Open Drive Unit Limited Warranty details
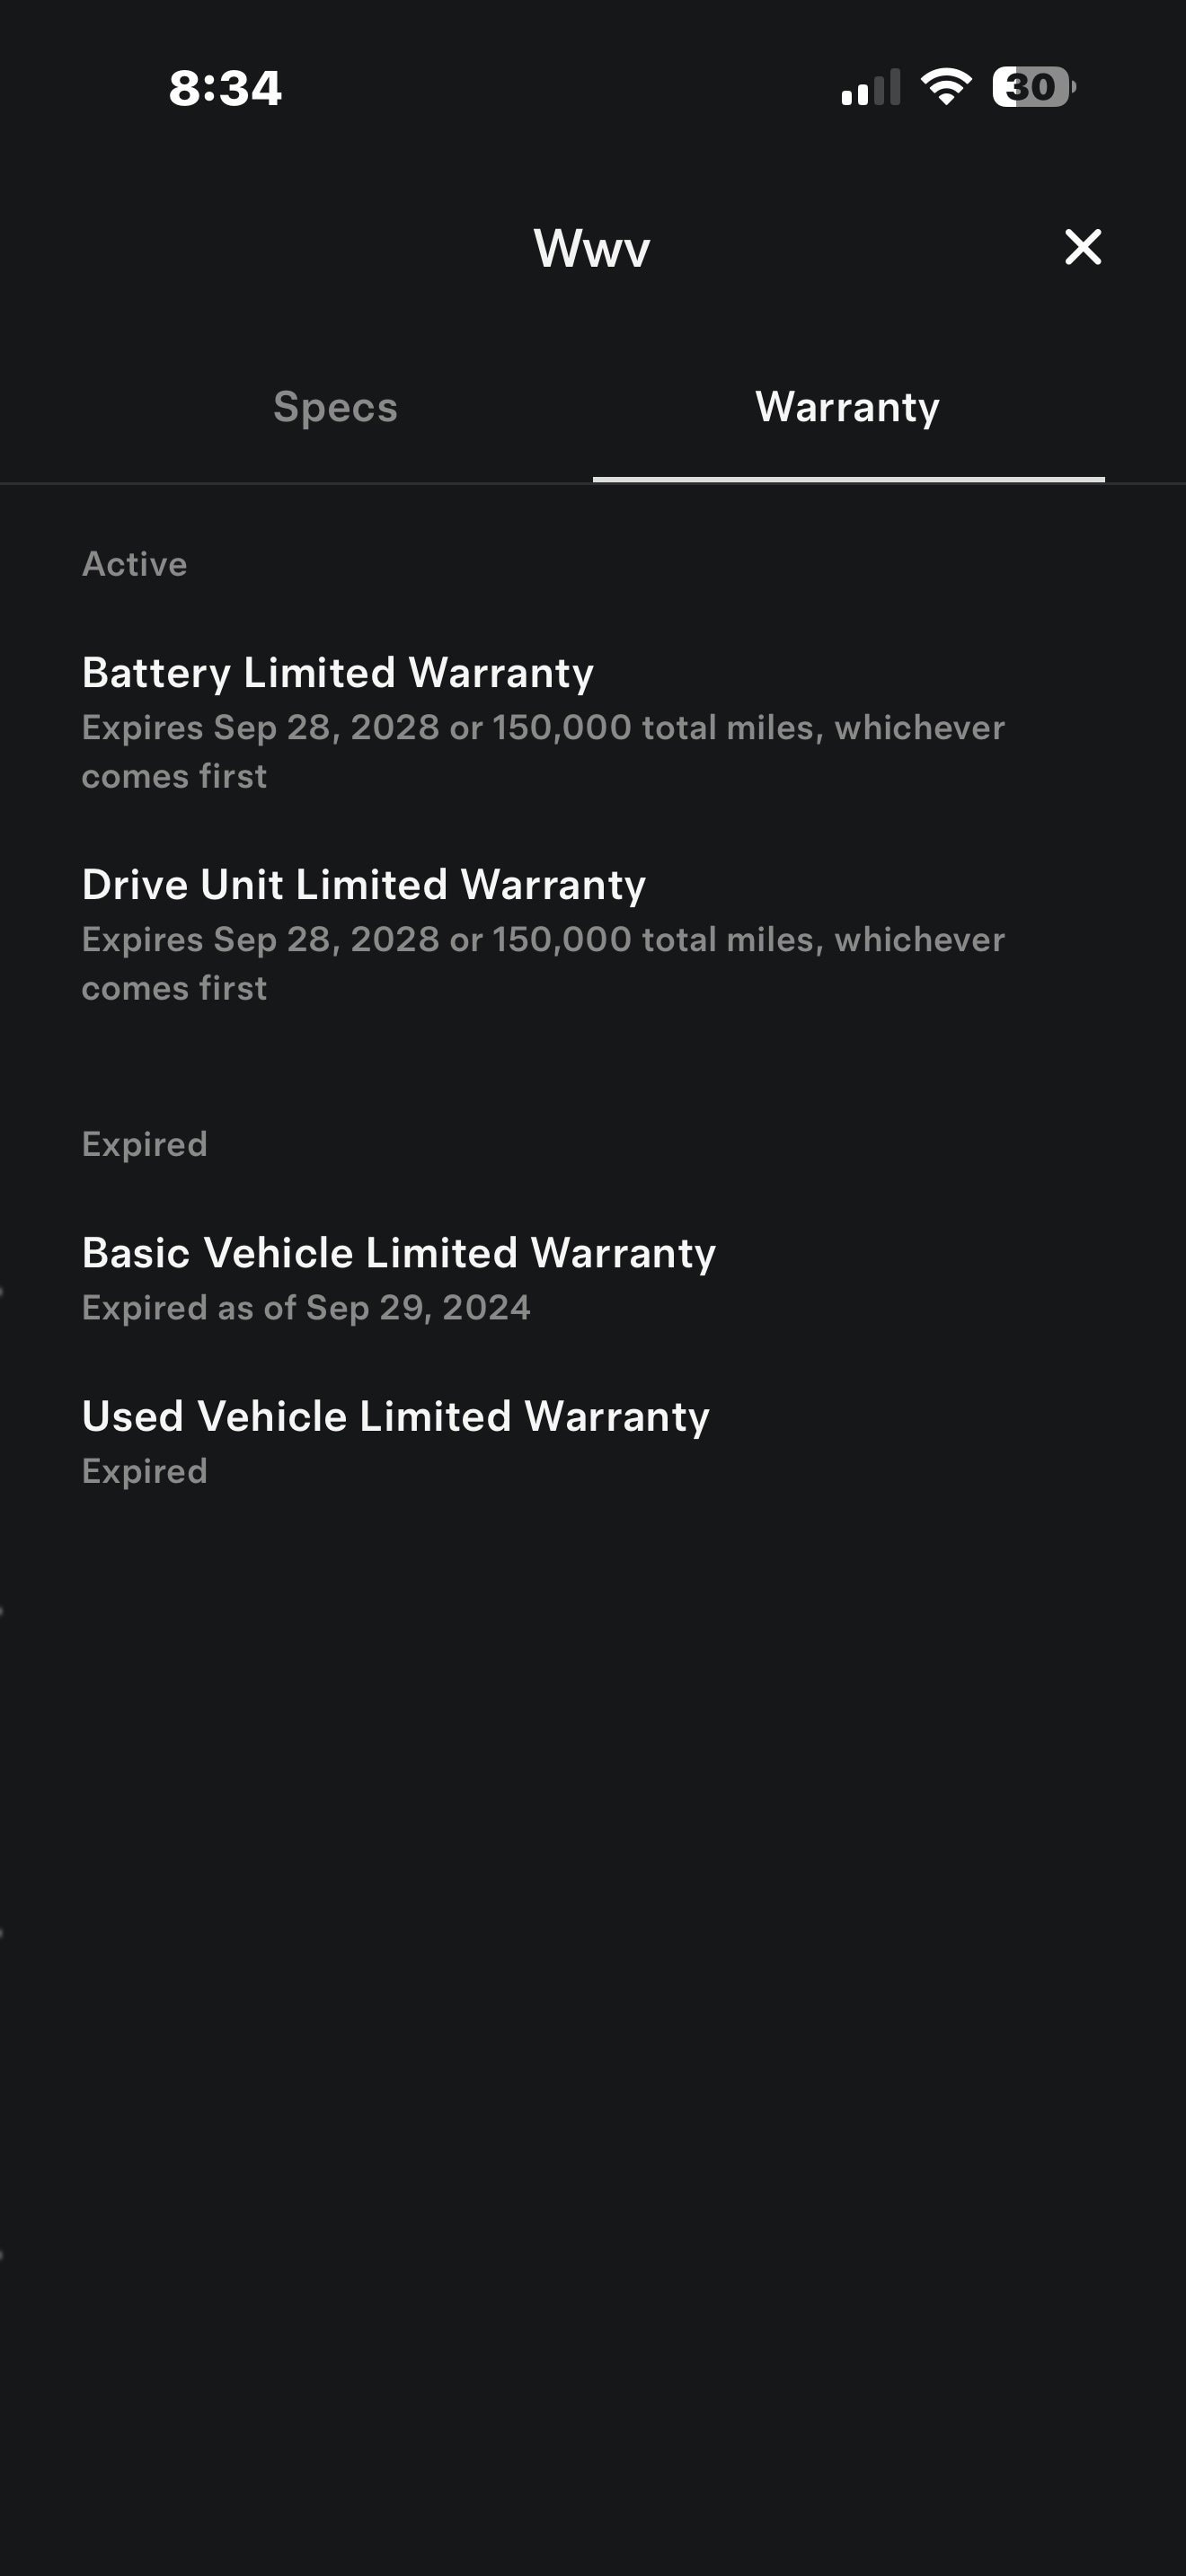1186x2576 pixels. [364, 885]
